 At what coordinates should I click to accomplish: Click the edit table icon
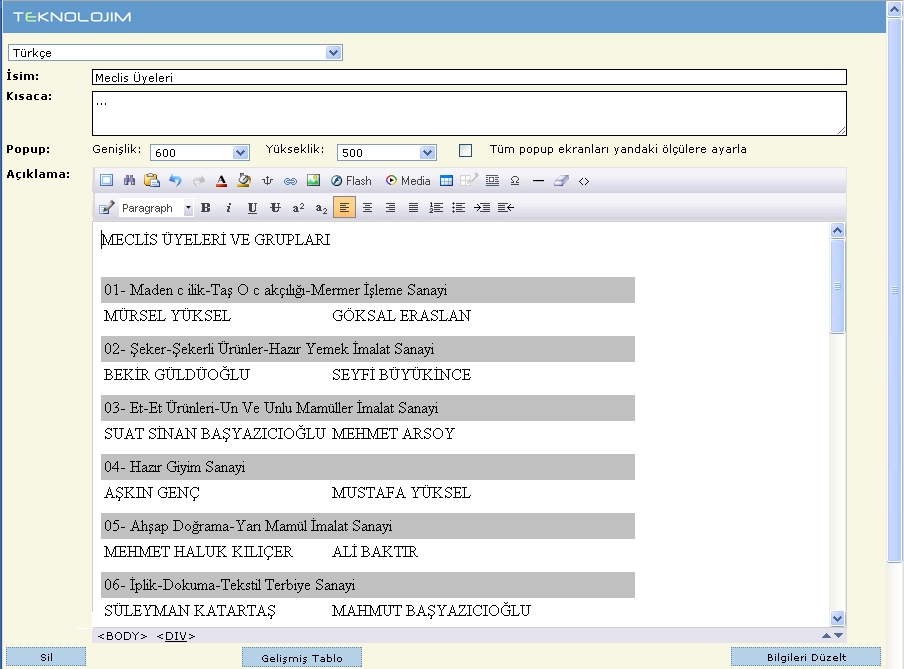[469, 181]
